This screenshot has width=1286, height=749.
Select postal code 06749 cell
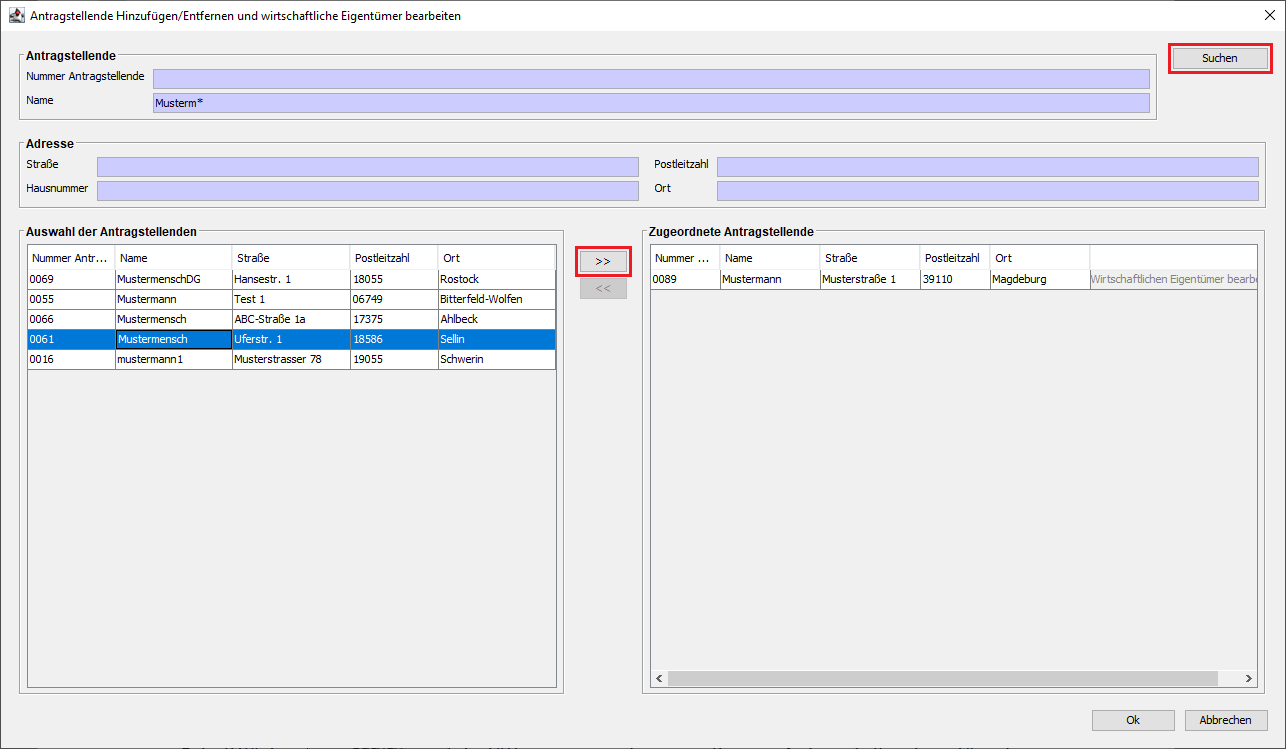(x=395, y=300)
